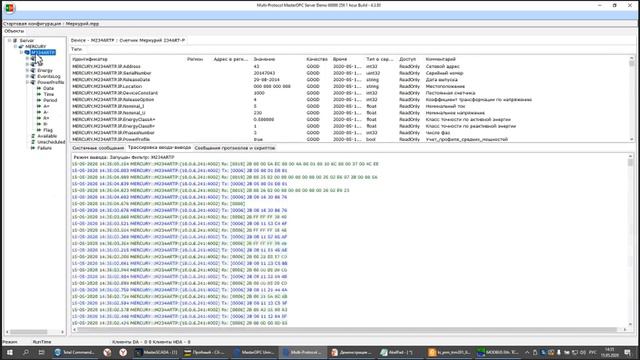Open Windows taskbar search

coord(26,352)
